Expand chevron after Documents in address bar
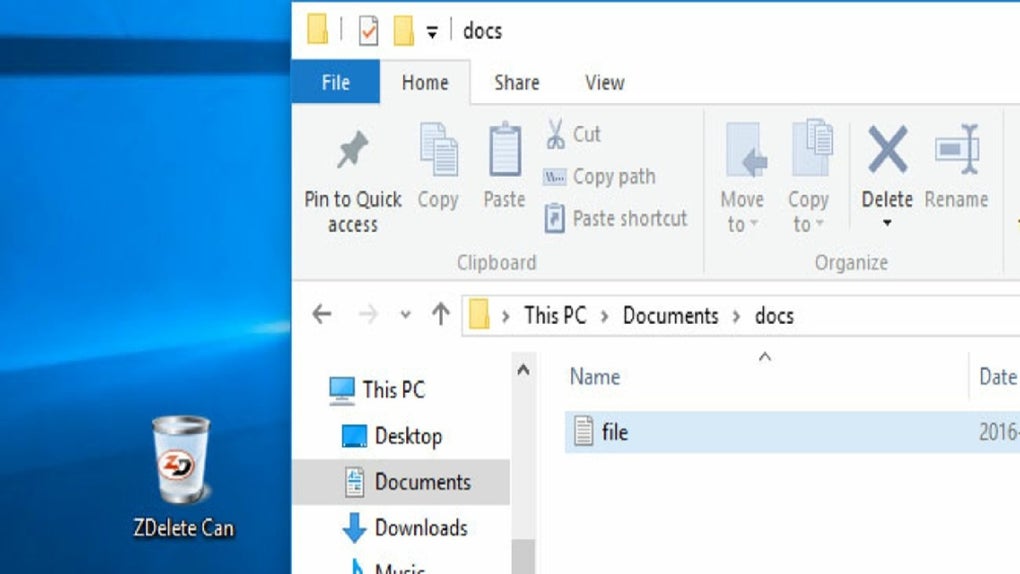 click(x=736, y=316)
